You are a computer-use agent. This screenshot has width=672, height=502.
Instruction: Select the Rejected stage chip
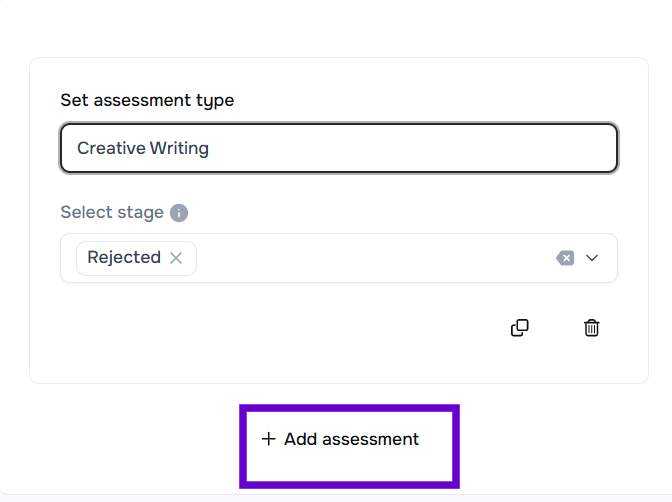coord(124,258)
